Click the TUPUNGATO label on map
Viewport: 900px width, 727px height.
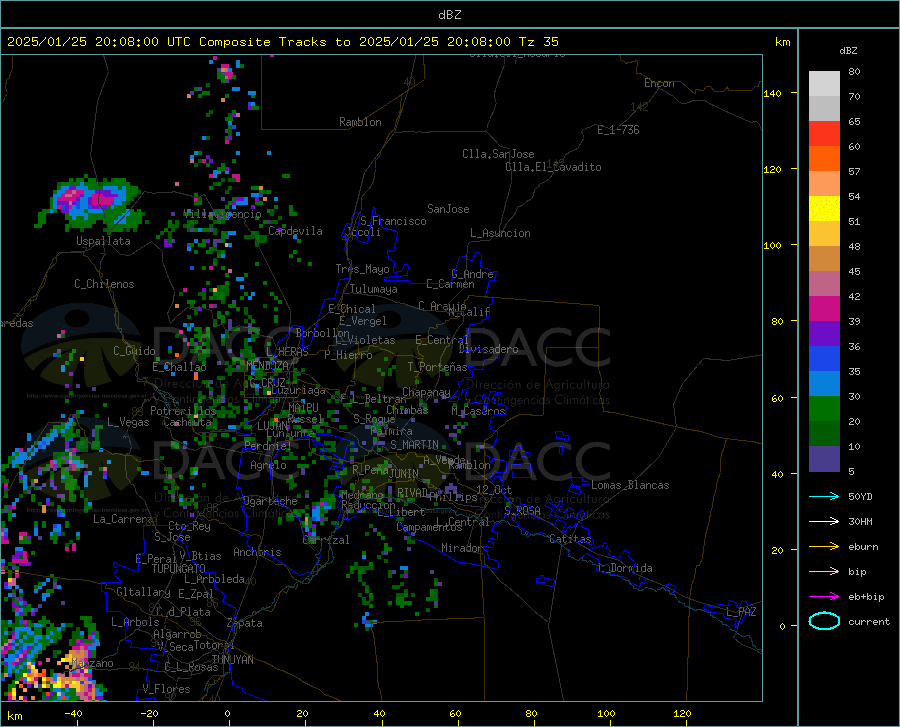click(x=179, y=569)
